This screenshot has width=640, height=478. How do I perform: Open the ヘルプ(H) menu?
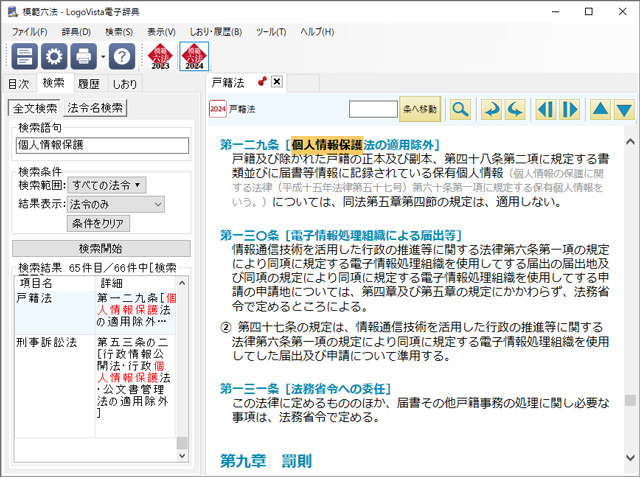[317, 32]
